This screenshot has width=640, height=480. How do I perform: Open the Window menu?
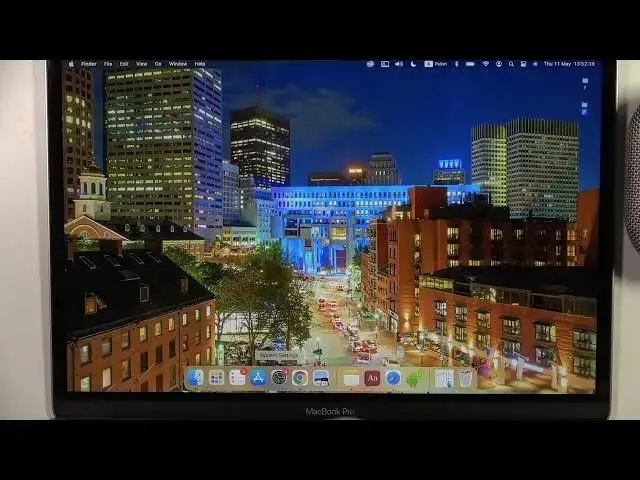(x=178, y=64)
